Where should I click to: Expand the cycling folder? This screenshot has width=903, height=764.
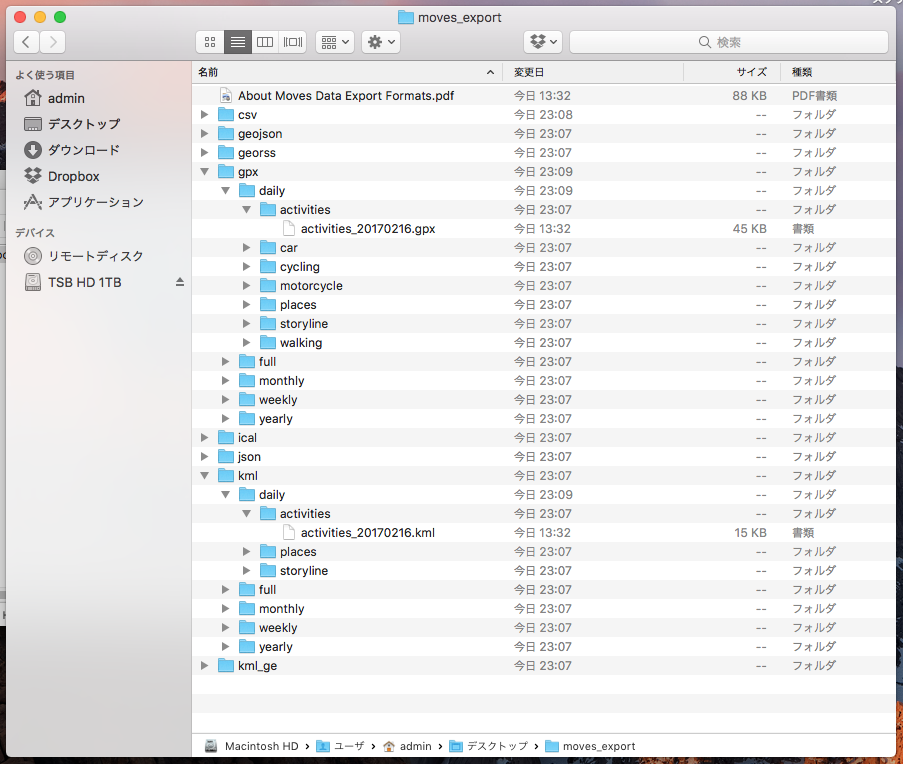click(x=246, y=267)
